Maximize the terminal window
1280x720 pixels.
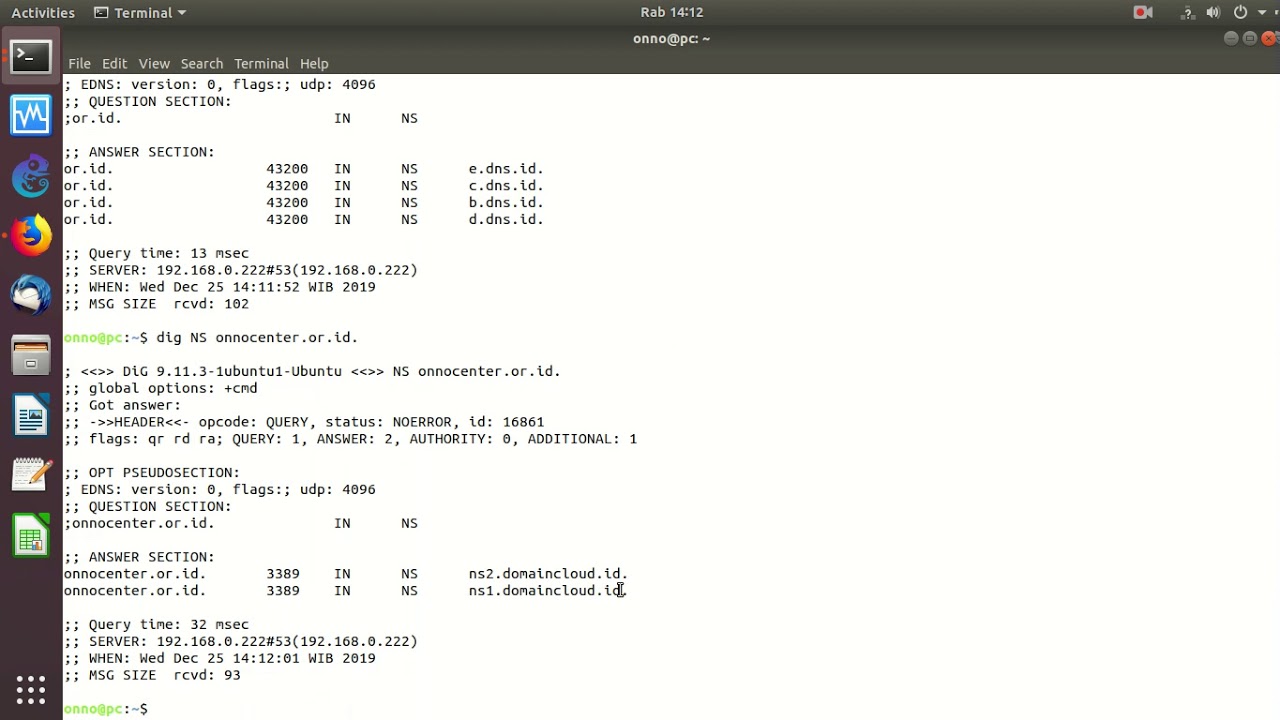[1250, 38]
